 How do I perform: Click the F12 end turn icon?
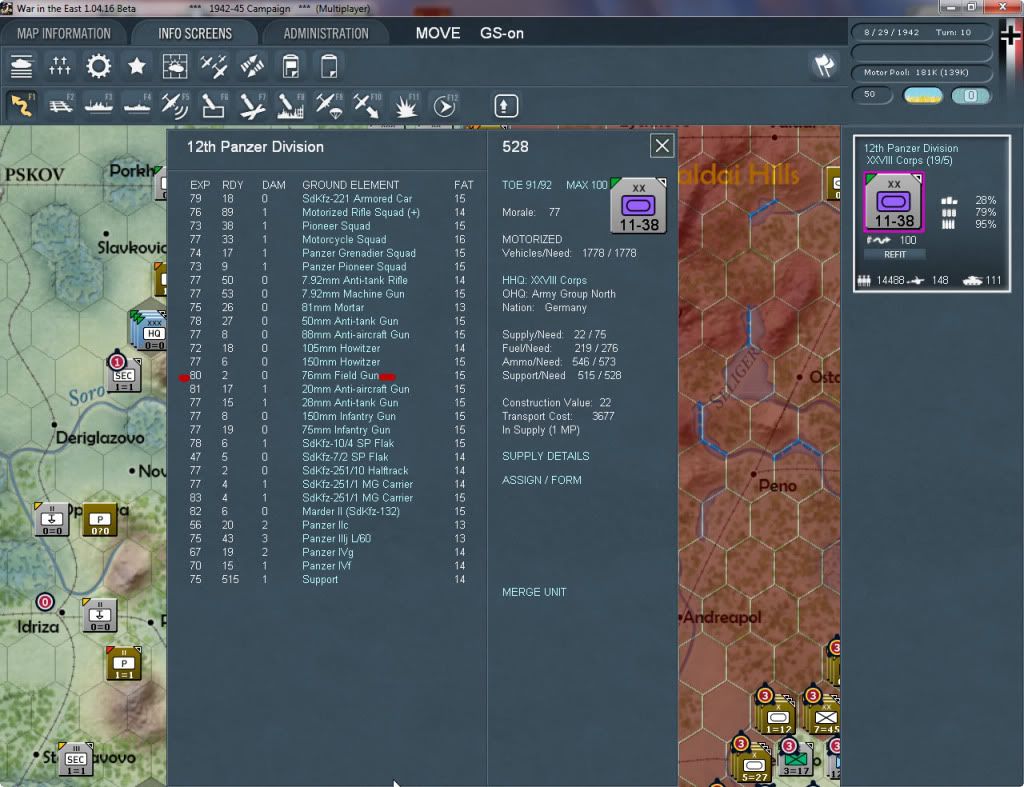pos(445,105)
